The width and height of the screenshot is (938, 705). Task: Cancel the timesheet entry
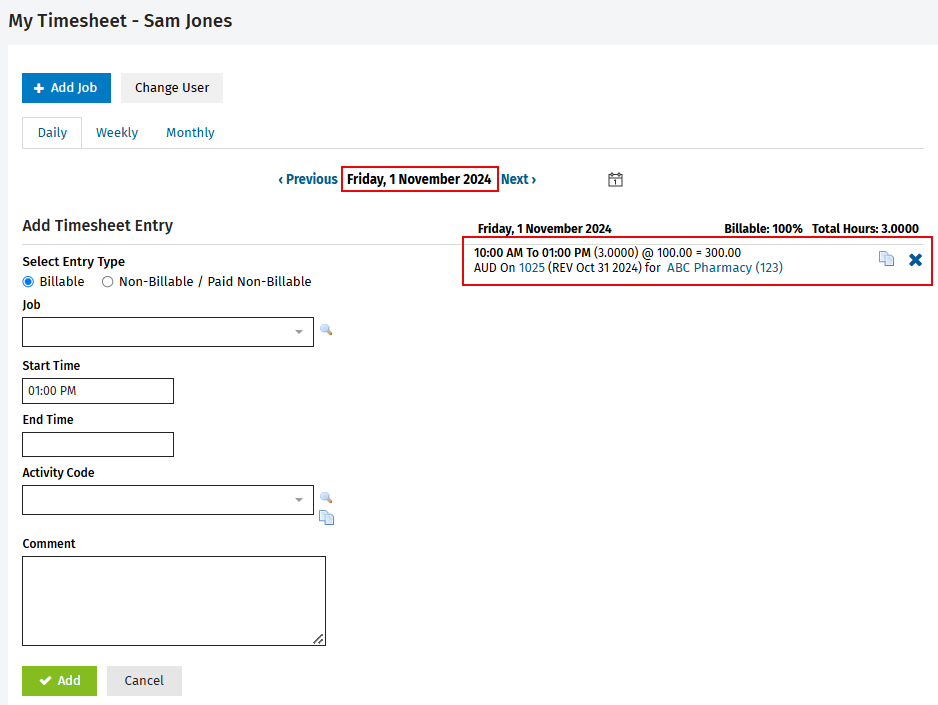144,680
